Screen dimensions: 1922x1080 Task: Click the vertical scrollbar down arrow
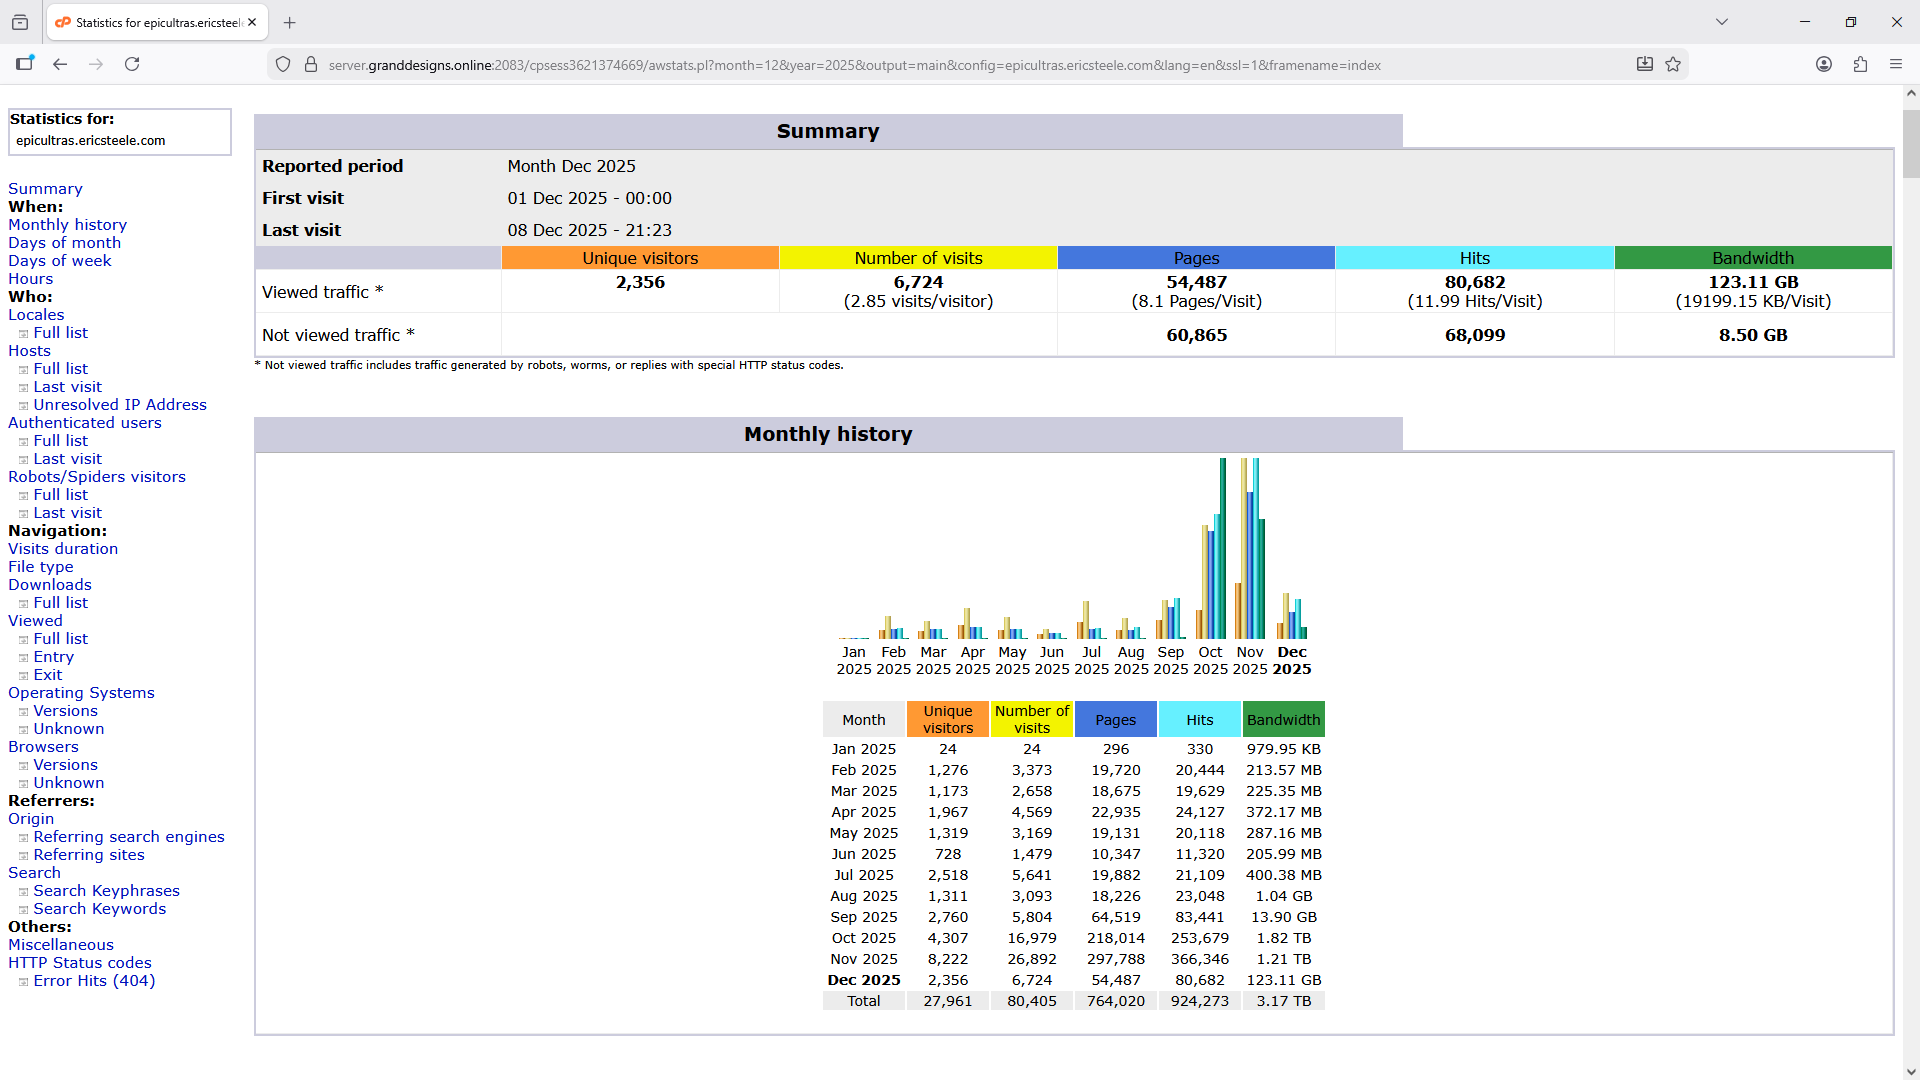point(1911,1071)
